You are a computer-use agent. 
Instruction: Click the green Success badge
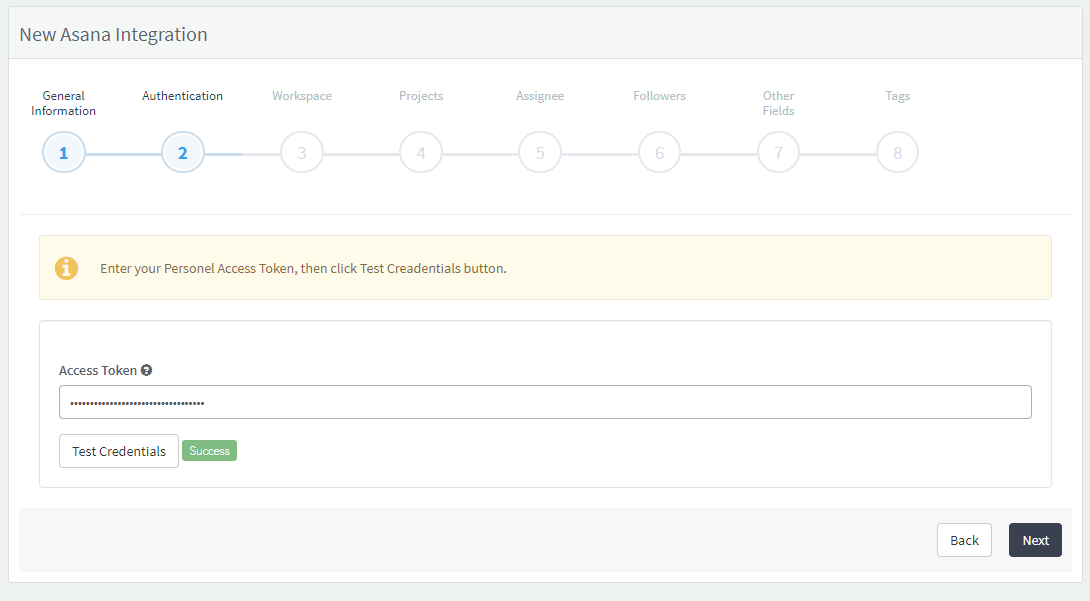click(x=209, y=451)
